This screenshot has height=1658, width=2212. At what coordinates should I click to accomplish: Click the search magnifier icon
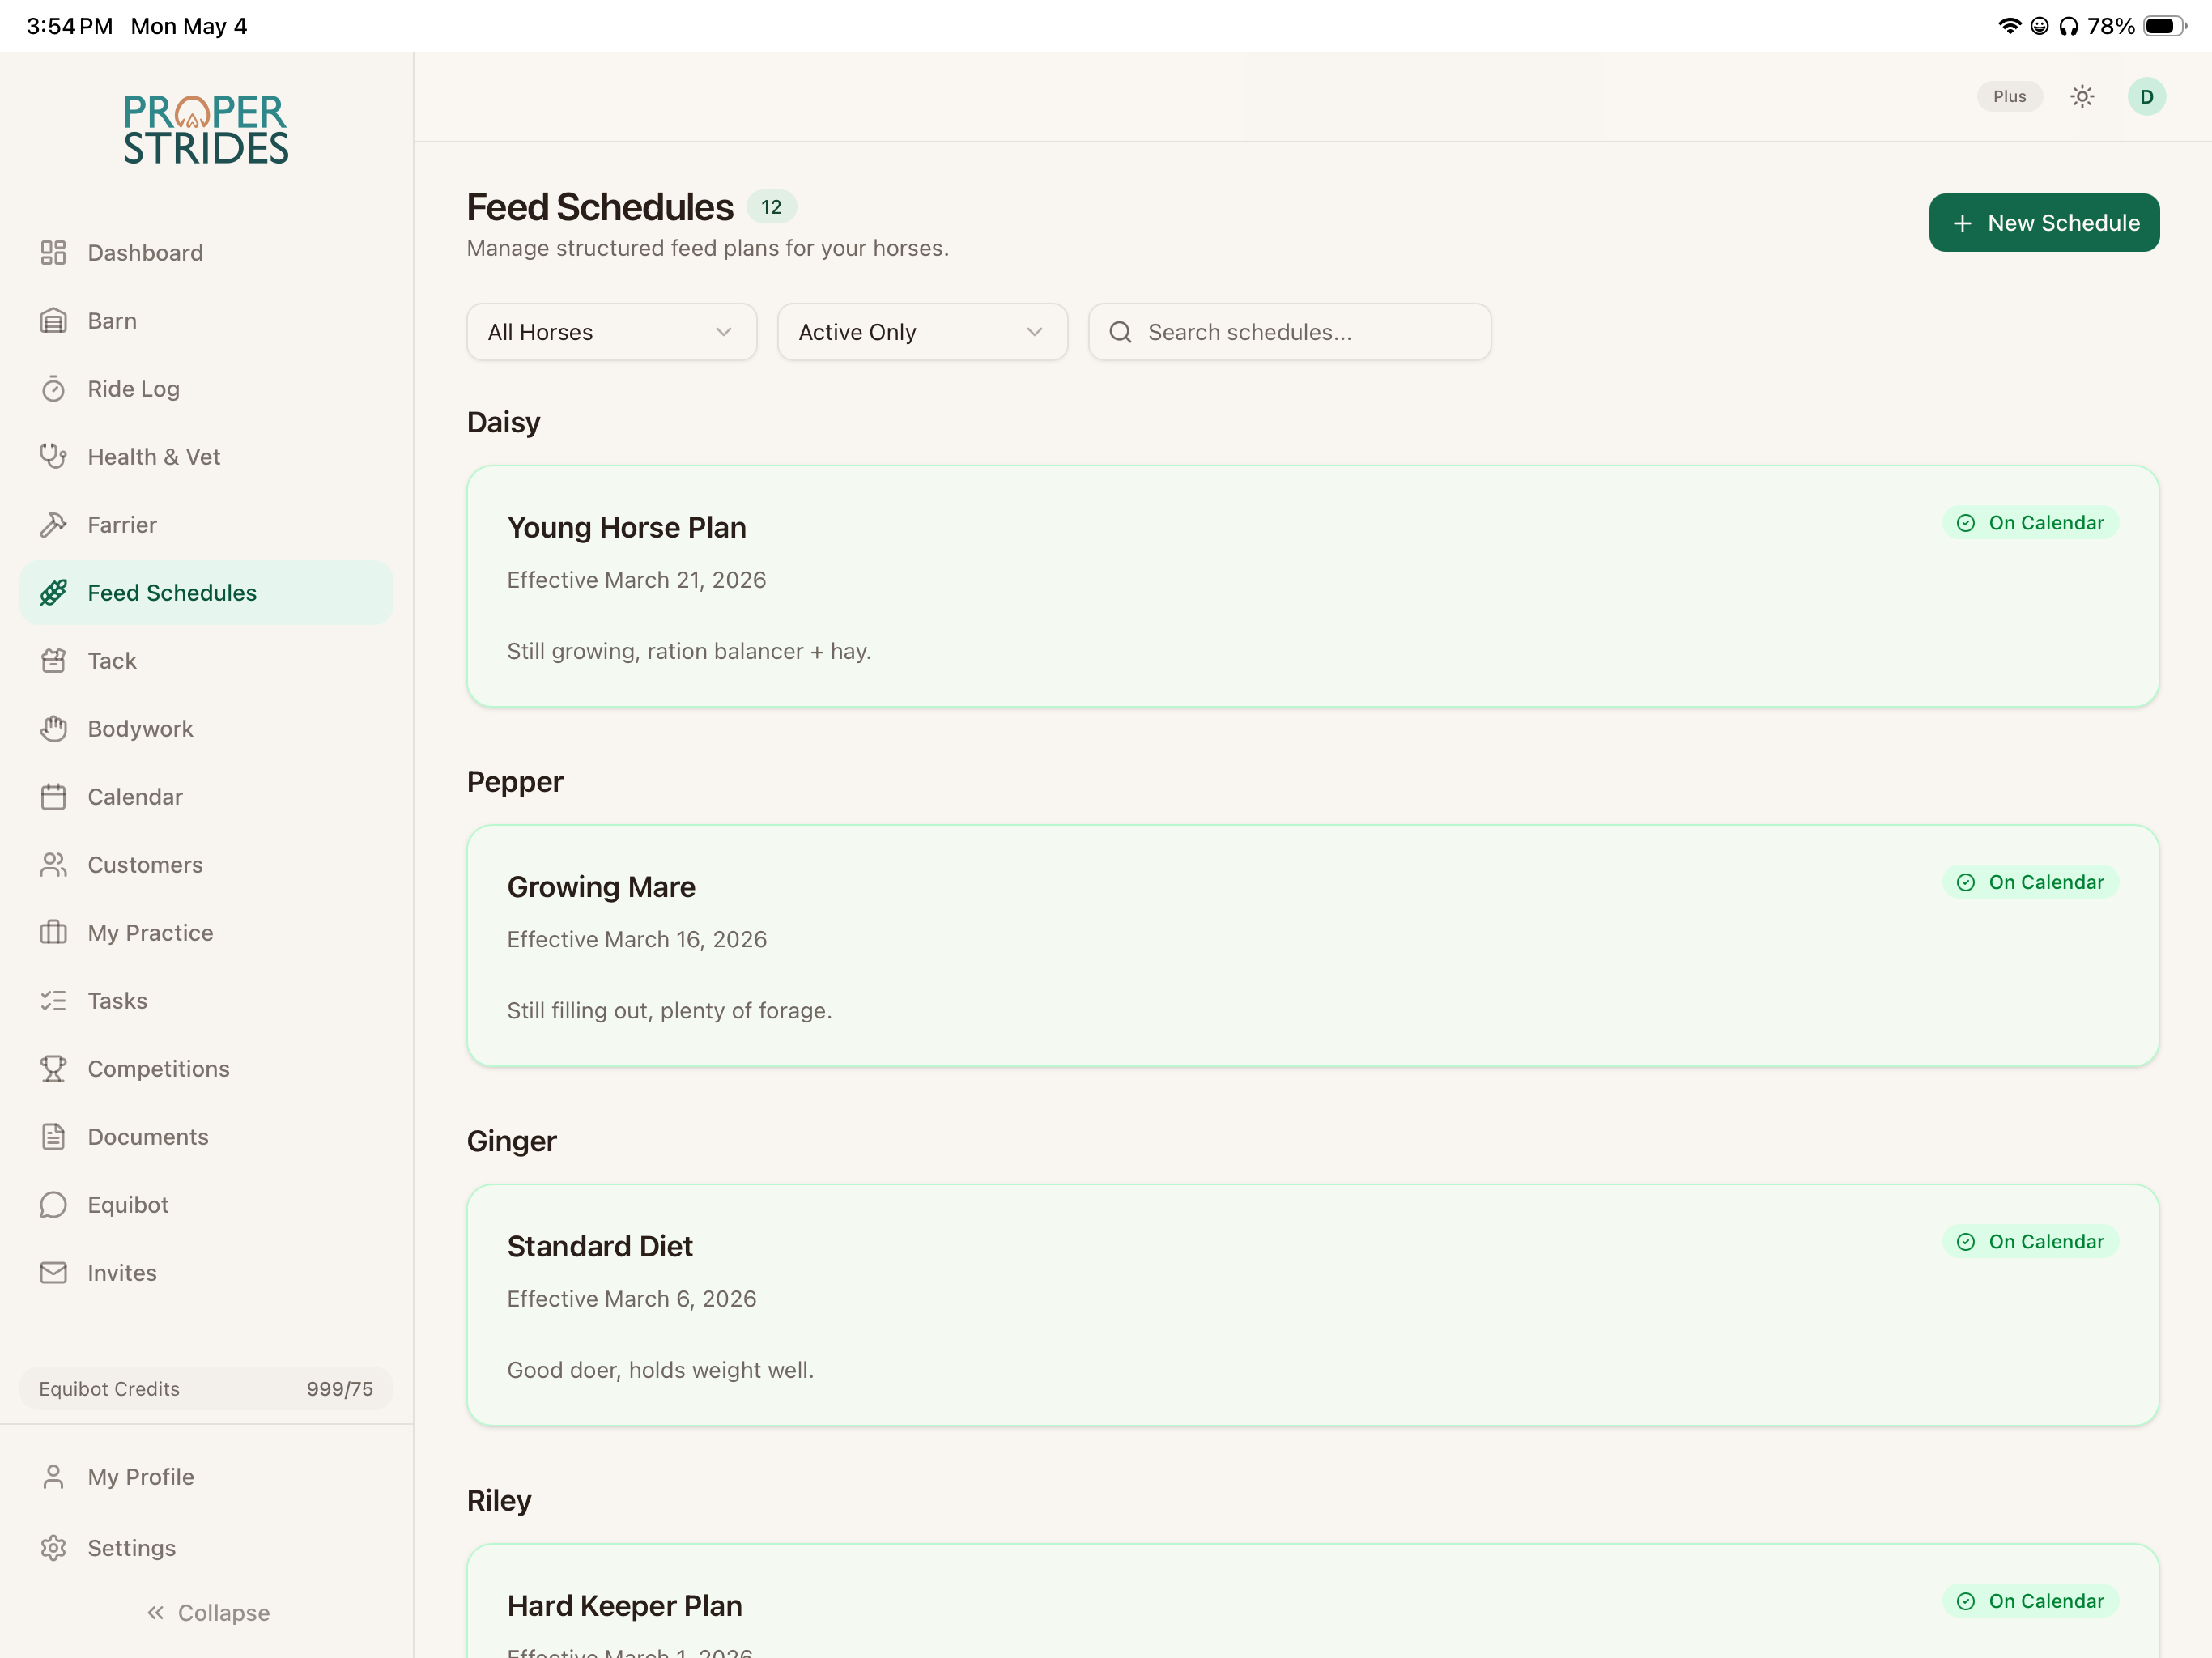point(1121,332)
